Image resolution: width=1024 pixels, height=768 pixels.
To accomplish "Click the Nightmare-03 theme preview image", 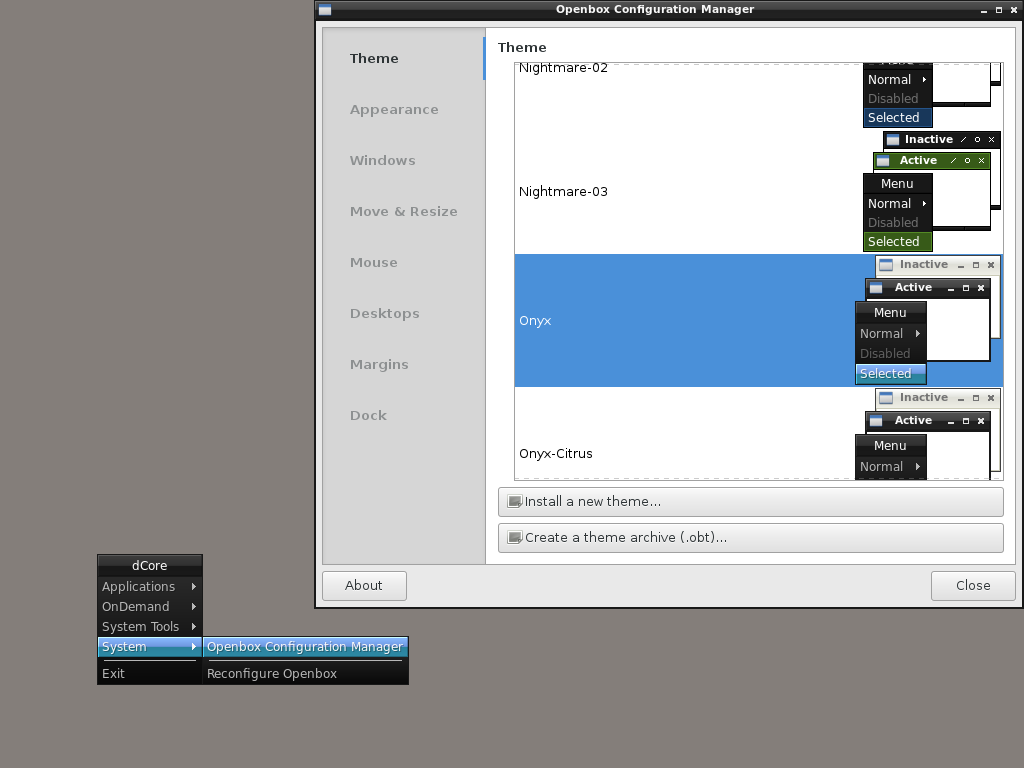I will tap(931, 191).
